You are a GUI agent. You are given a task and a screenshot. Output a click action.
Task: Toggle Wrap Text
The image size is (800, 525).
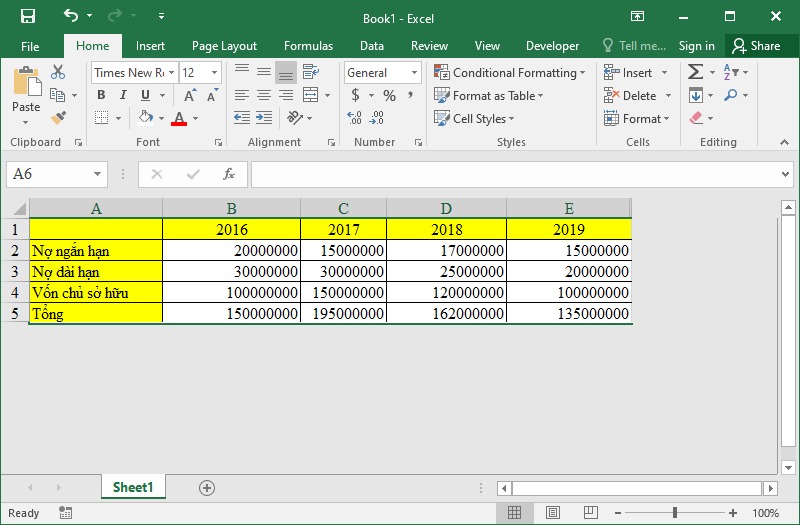point(310,72)
